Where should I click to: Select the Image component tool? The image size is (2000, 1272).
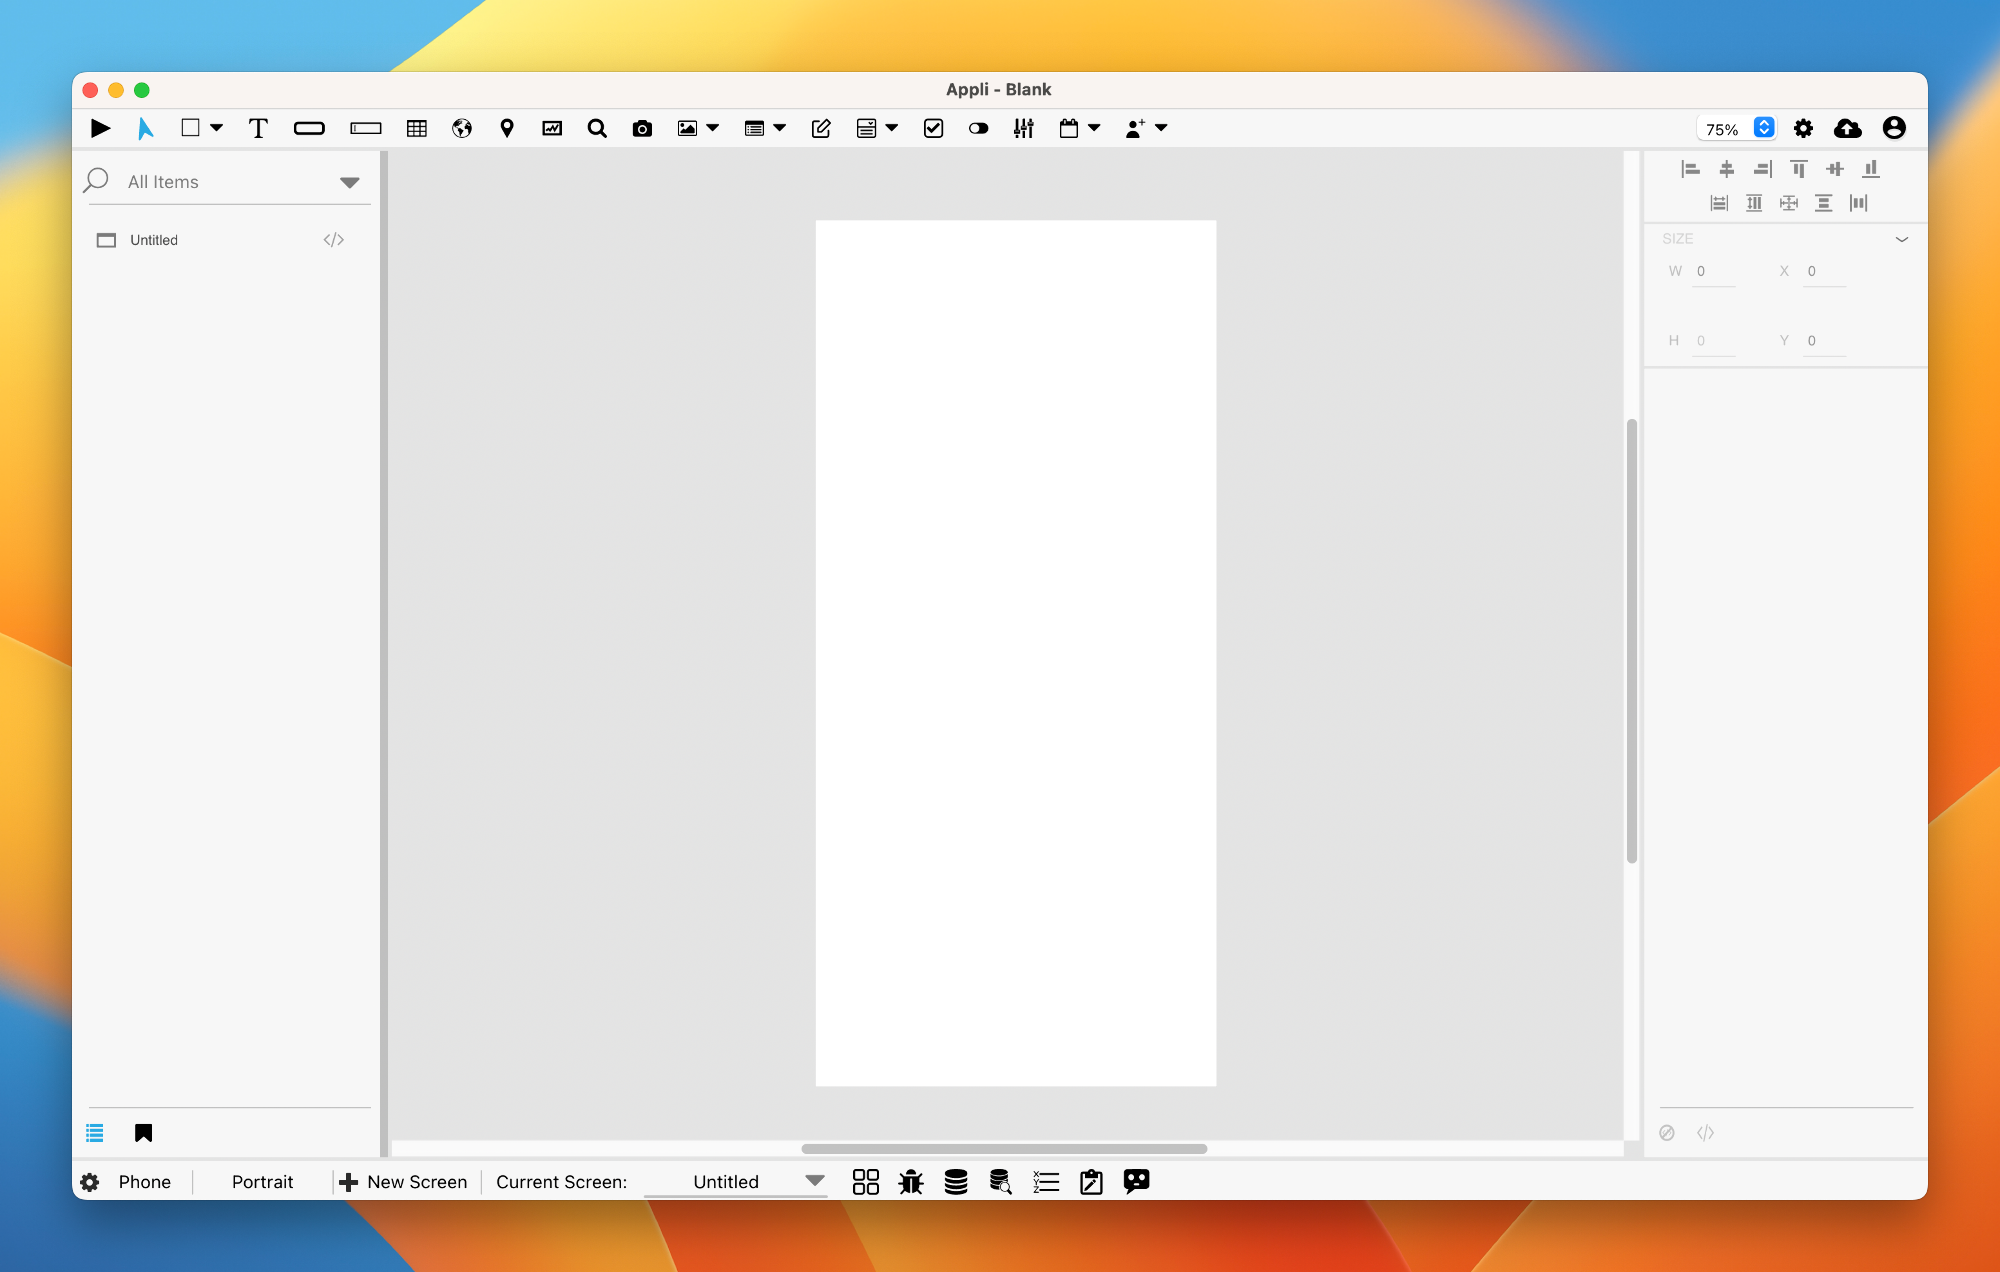[687, 128]
